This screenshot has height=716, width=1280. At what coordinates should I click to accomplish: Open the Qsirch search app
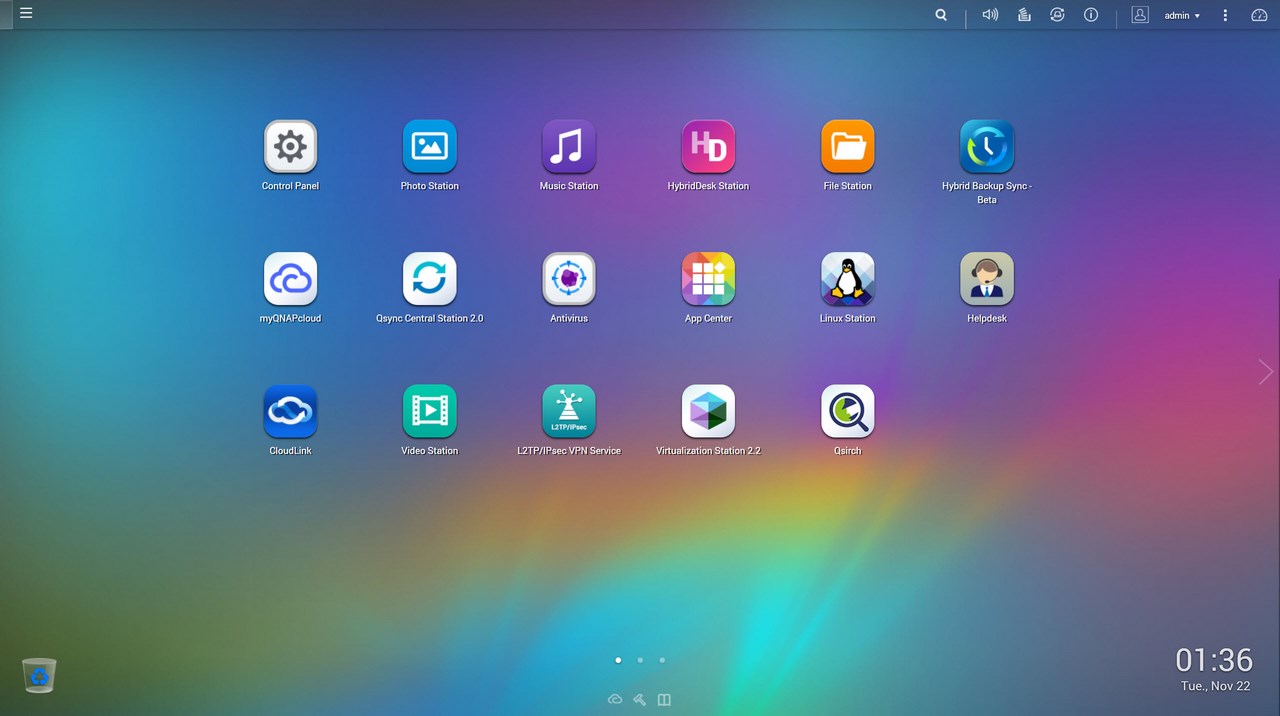click(848, 411)
